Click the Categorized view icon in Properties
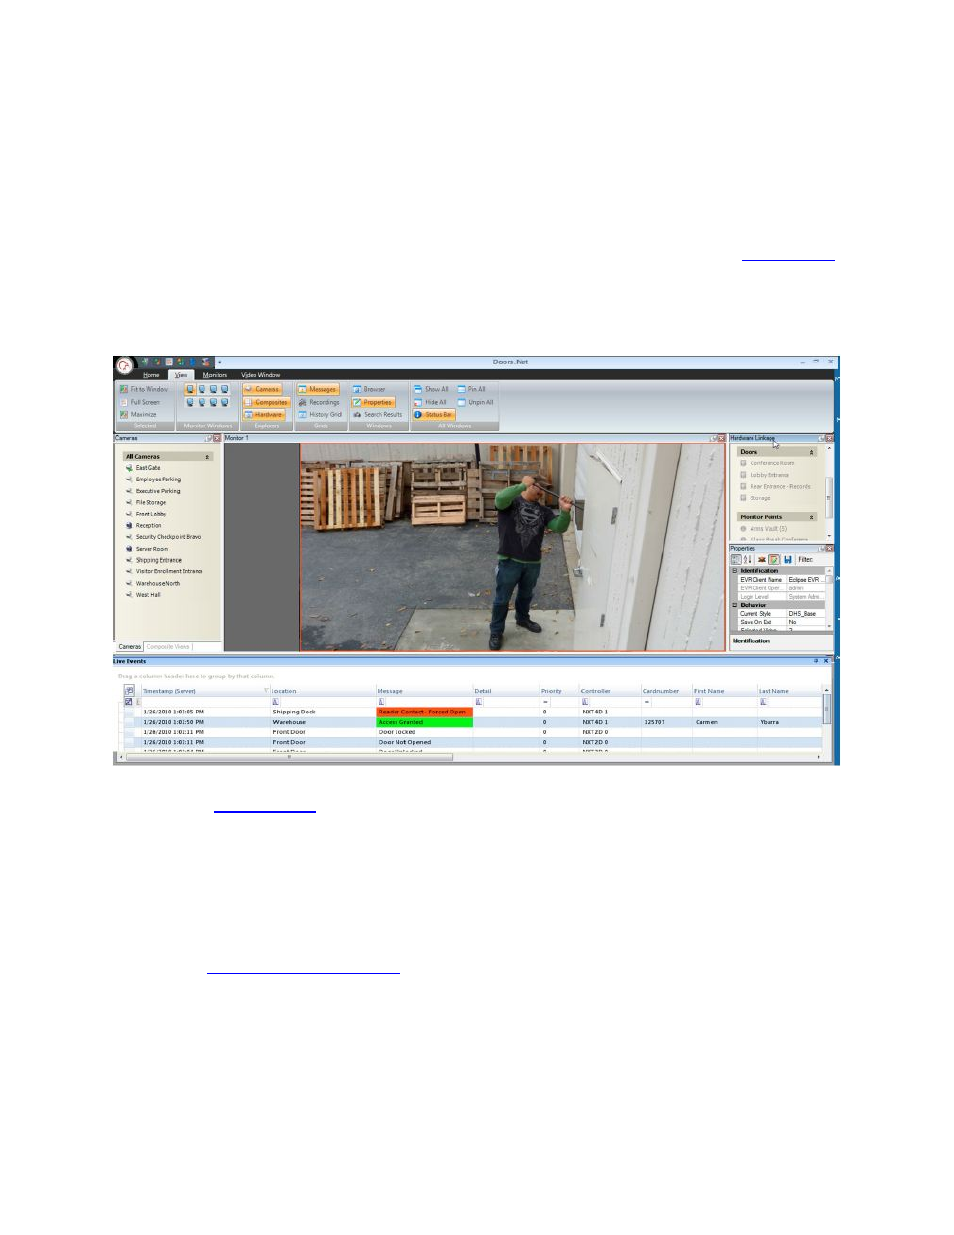 pos(737,560)
